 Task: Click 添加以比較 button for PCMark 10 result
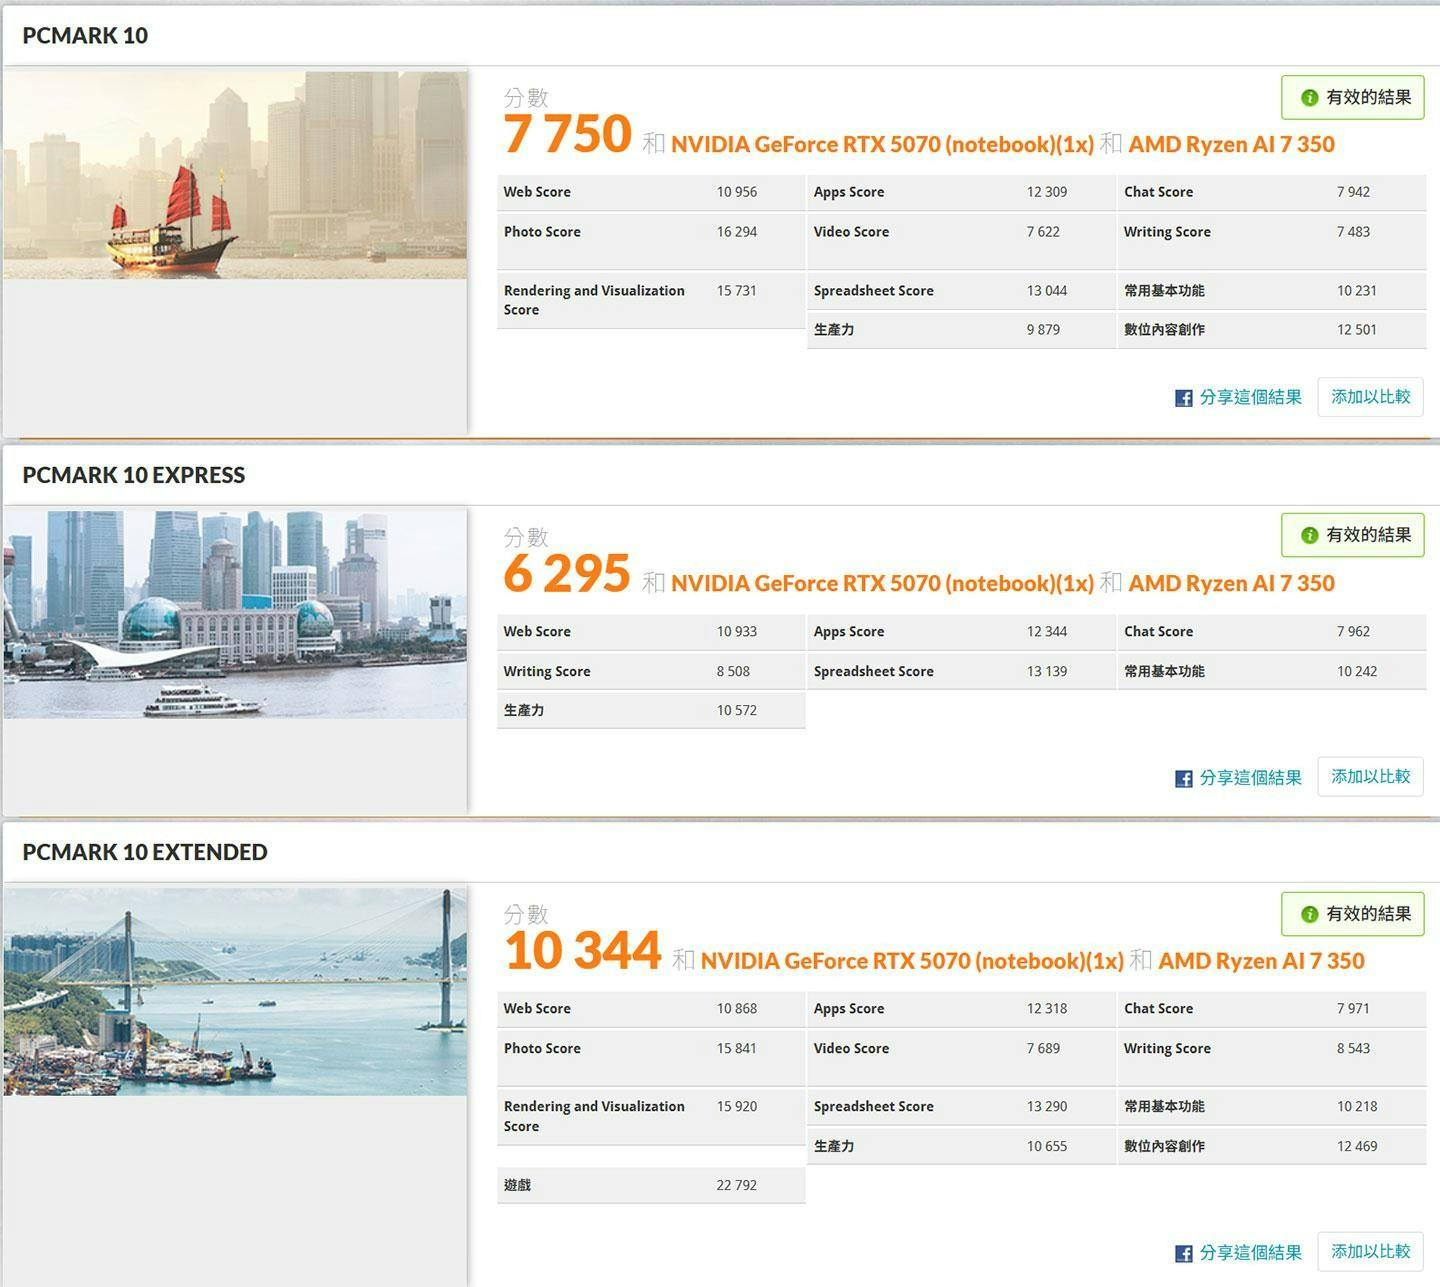[x=1371, y=397]
